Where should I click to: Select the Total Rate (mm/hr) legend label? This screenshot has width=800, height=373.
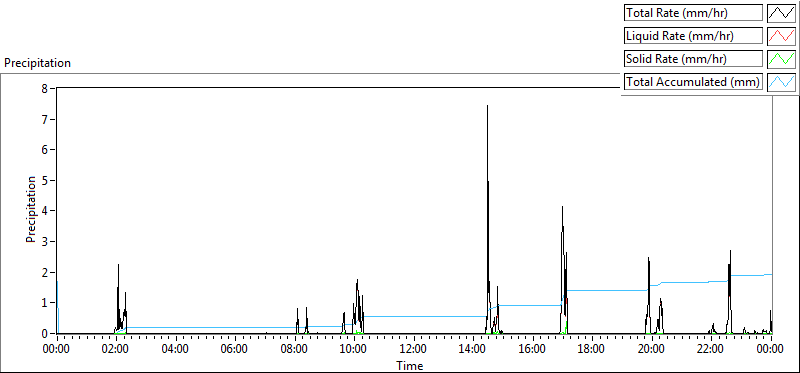pyautogui.click(x=694, y=13)
